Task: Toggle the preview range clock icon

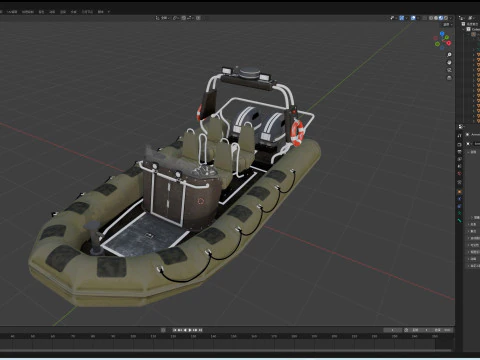Action: 406,330
